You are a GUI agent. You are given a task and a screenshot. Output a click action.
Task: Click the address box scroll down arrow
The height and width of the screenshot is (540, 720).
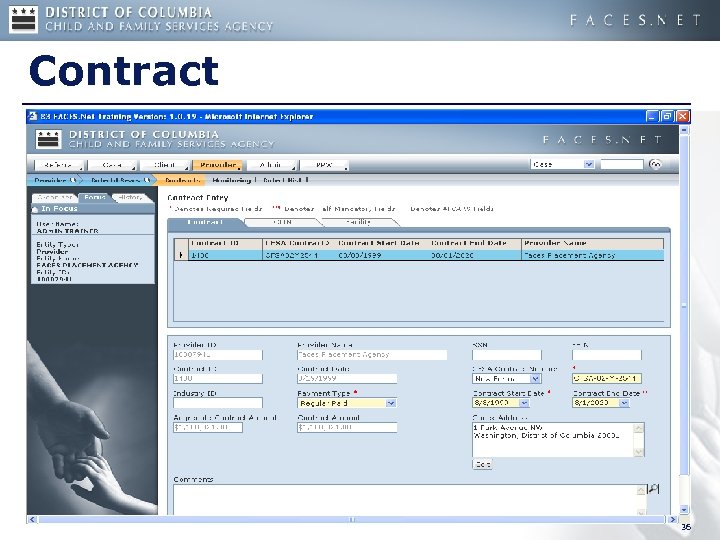(x=639, y=452)
